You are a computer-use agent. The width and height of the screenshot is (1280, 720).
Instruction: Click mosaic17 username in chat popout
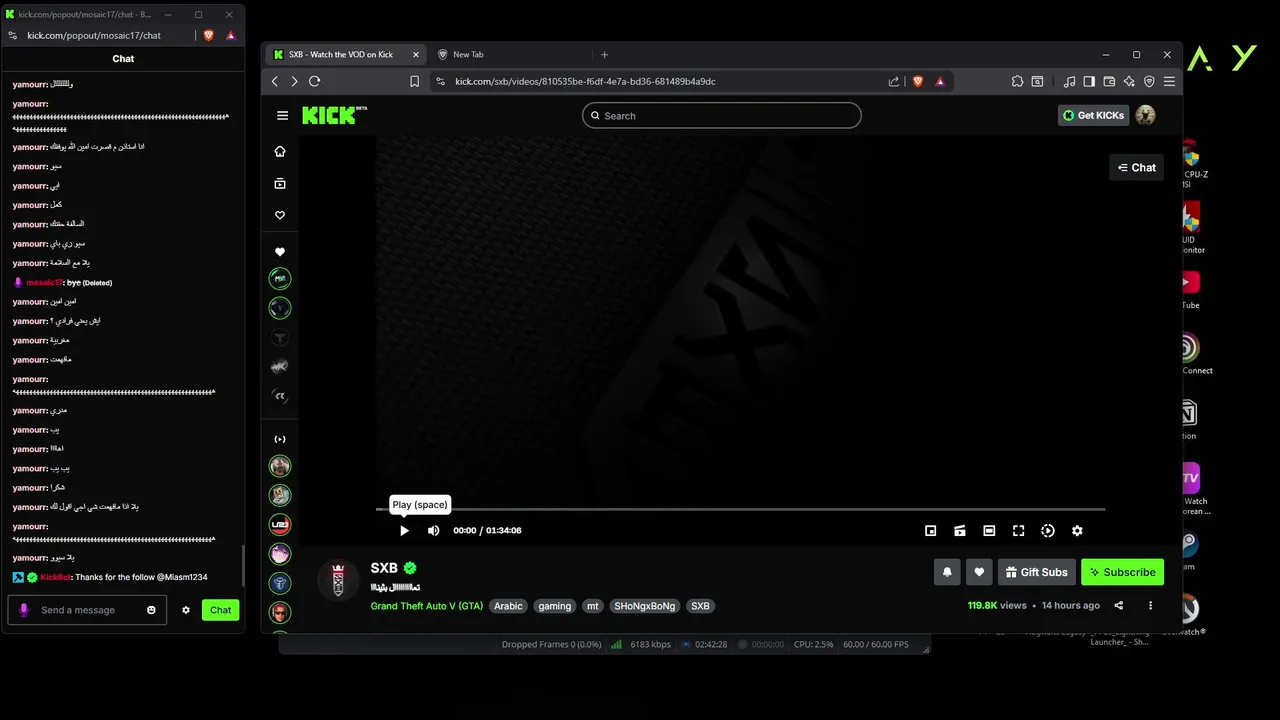tap(45, 283)
